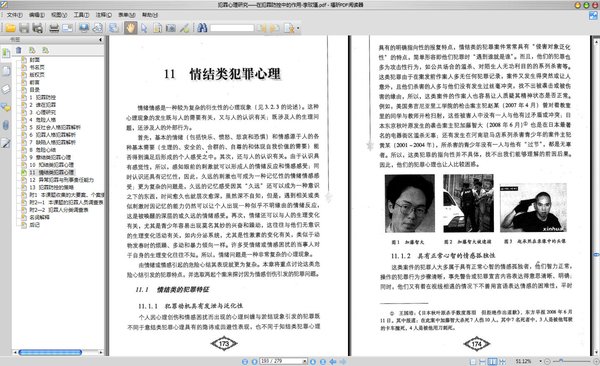Click the Open file folder icon
The image size is (600, 366).
point(11,28)
